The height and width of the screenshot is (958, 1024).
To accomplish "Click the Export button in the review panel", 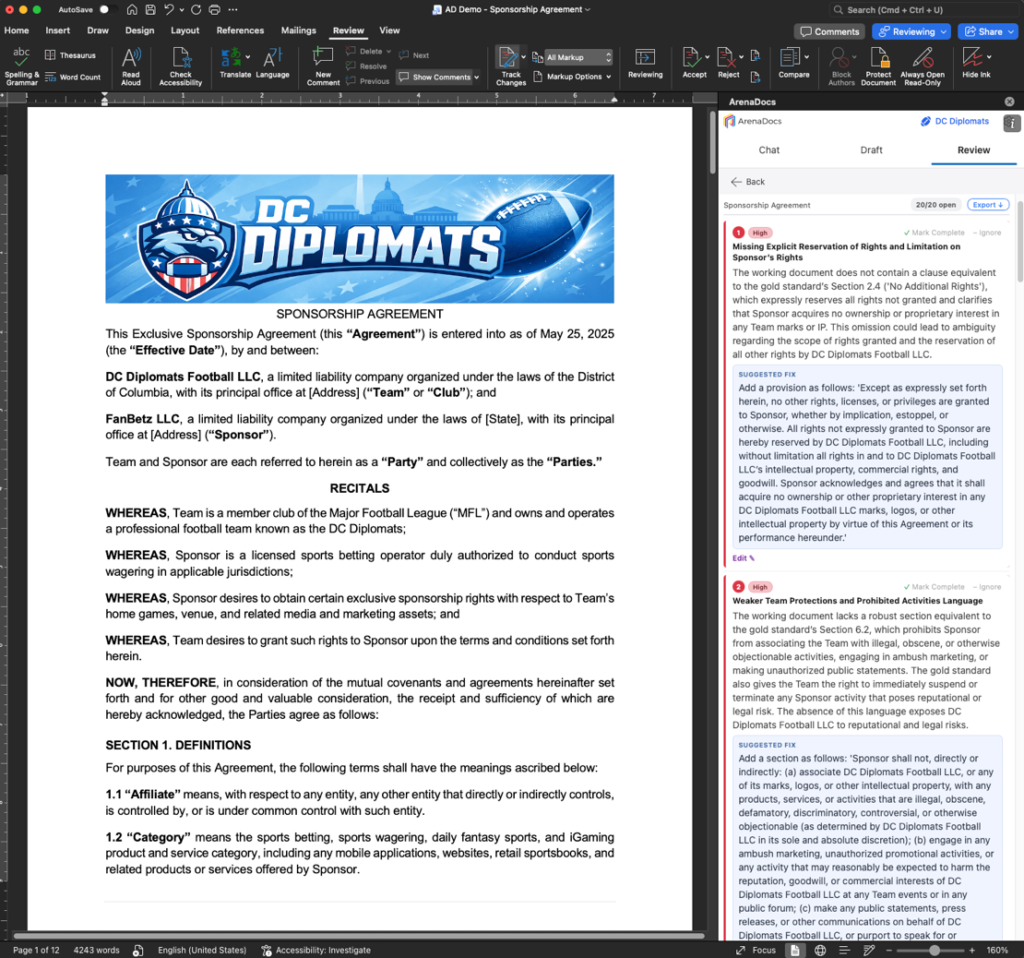I will (x=988, y=205).
